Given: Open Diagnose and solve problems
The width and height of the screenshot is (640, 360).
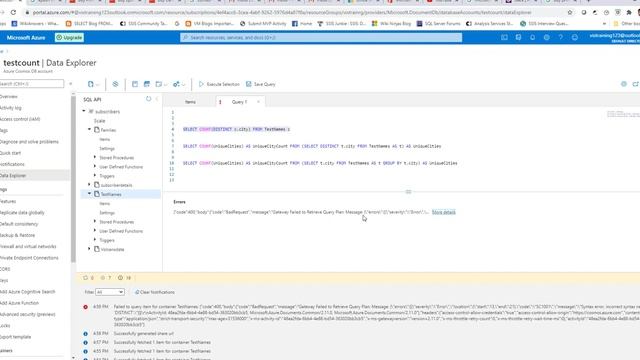Looking at the screenshot, I should [x=29, y=142].
